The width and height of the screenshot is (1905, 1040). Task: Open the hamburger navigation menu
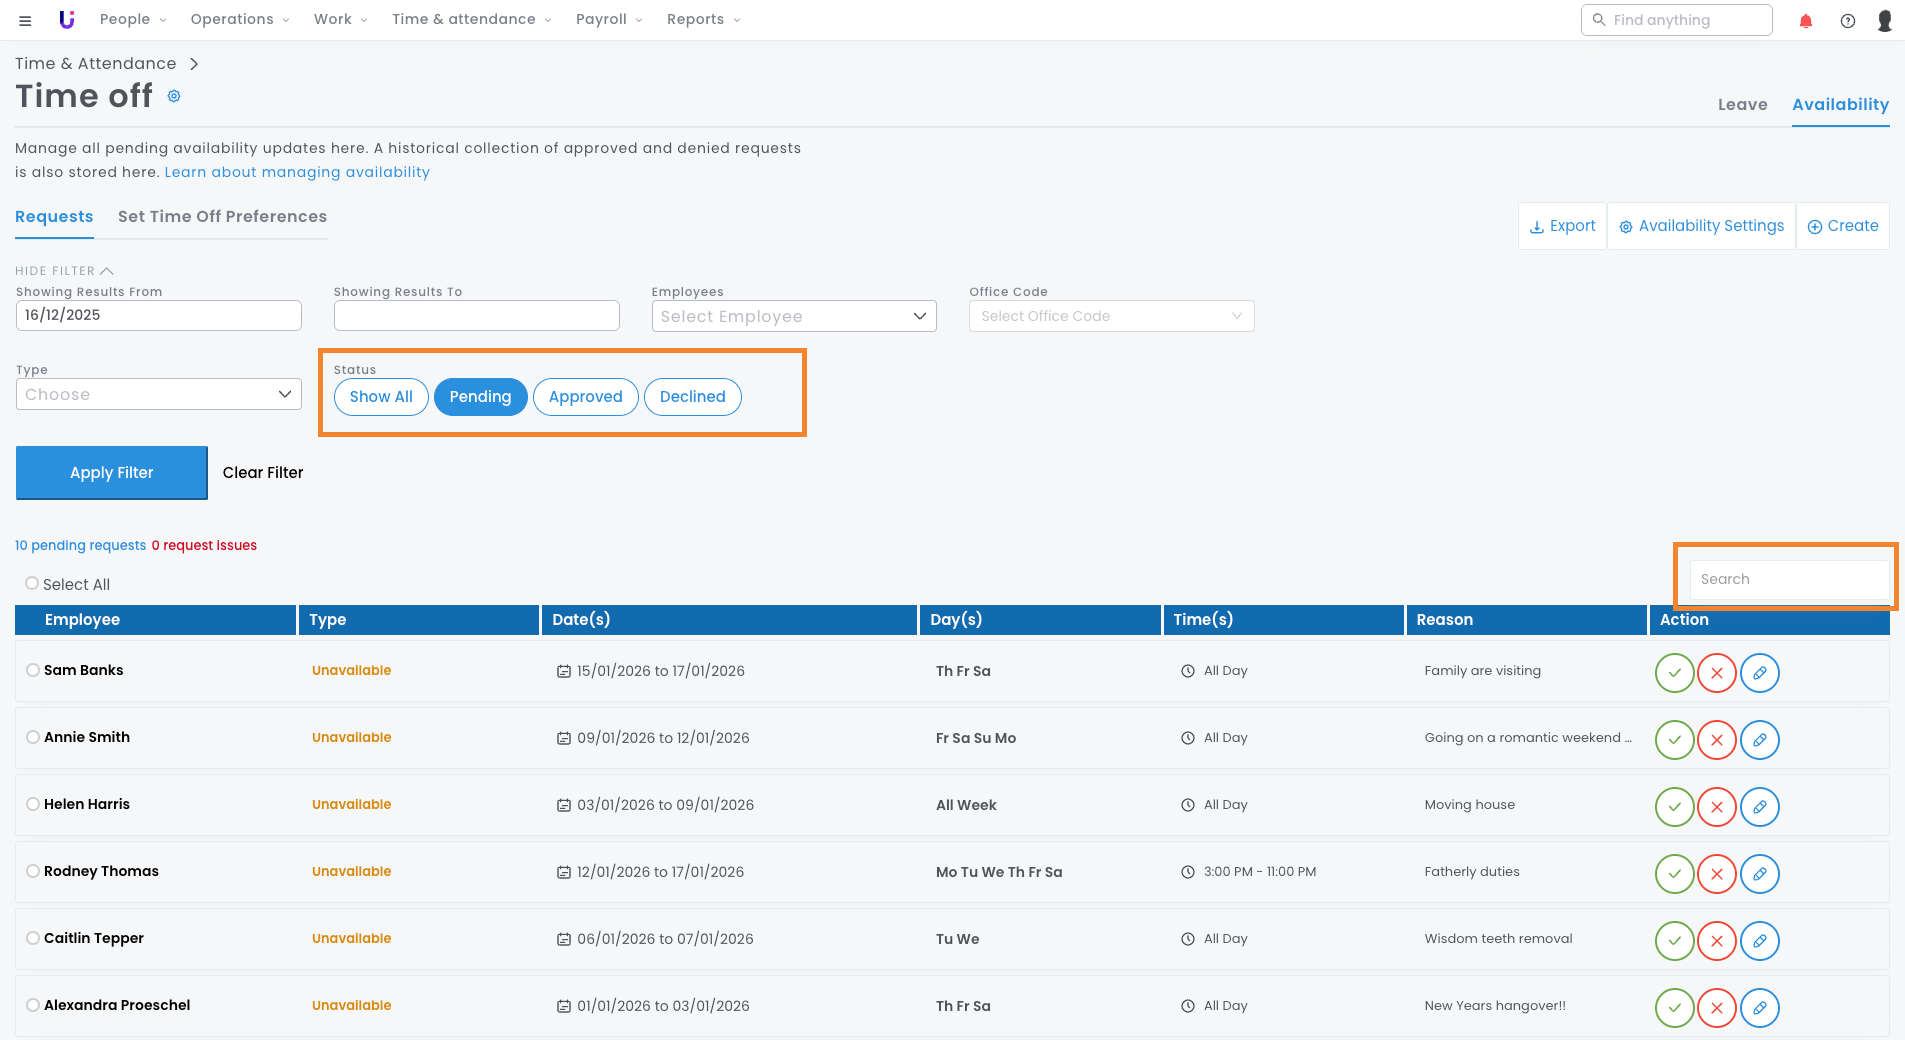tap(25, 20)
